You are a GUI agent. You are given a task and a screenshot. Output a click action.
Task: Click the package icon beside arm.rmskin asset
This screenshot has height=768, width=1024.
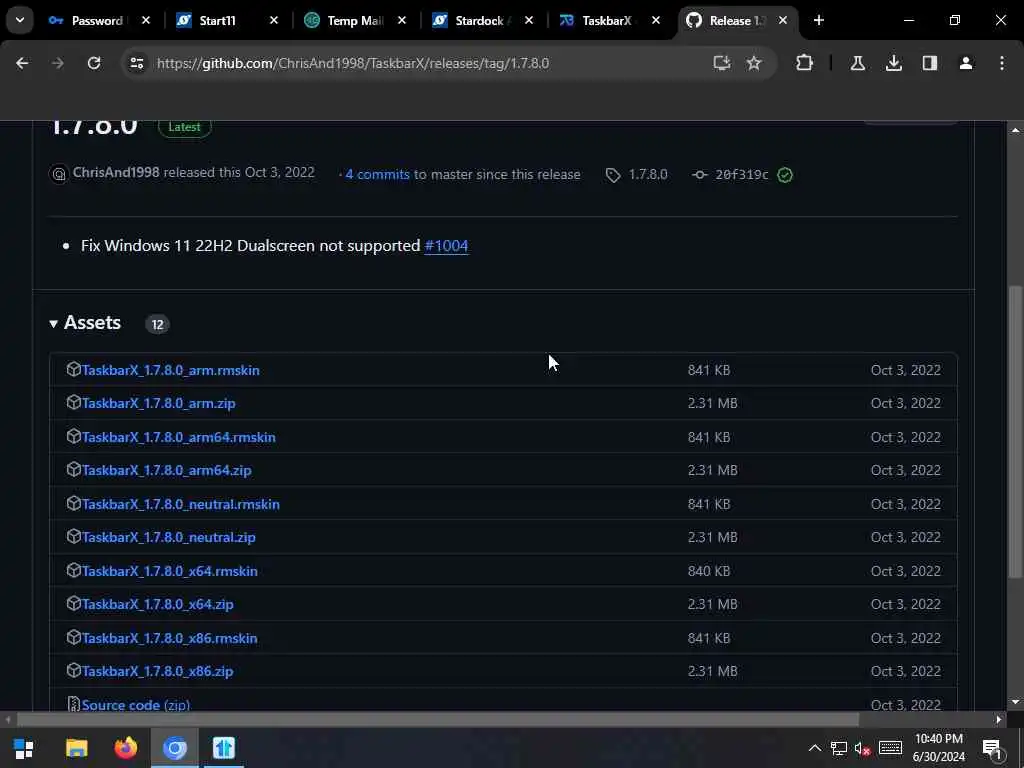[x=73, y=370]
